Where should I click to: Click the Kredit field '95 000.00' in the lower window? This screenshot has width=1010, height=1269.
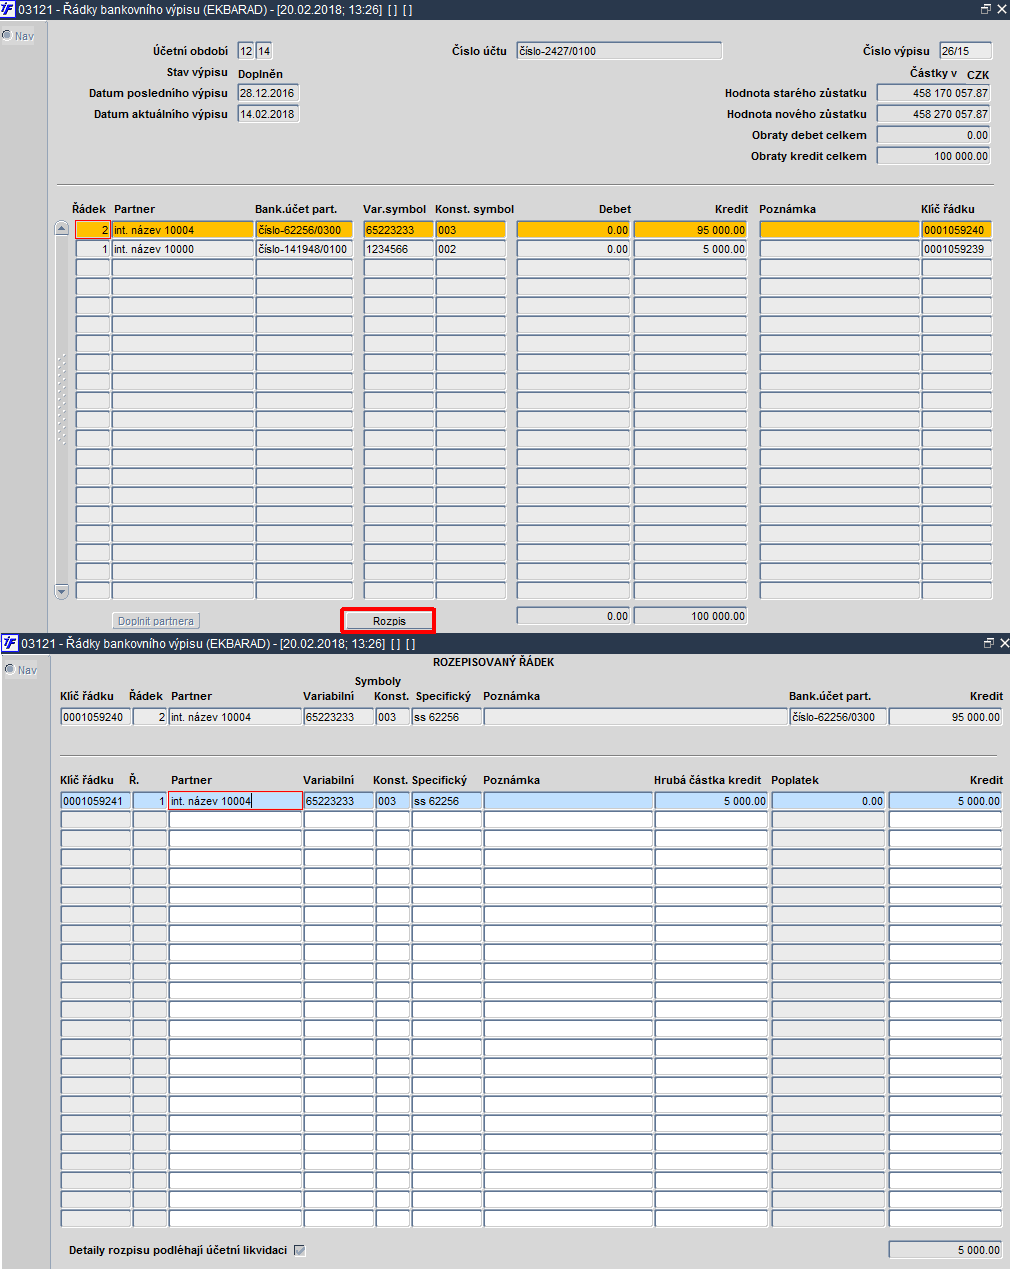(x=945, y=717)
